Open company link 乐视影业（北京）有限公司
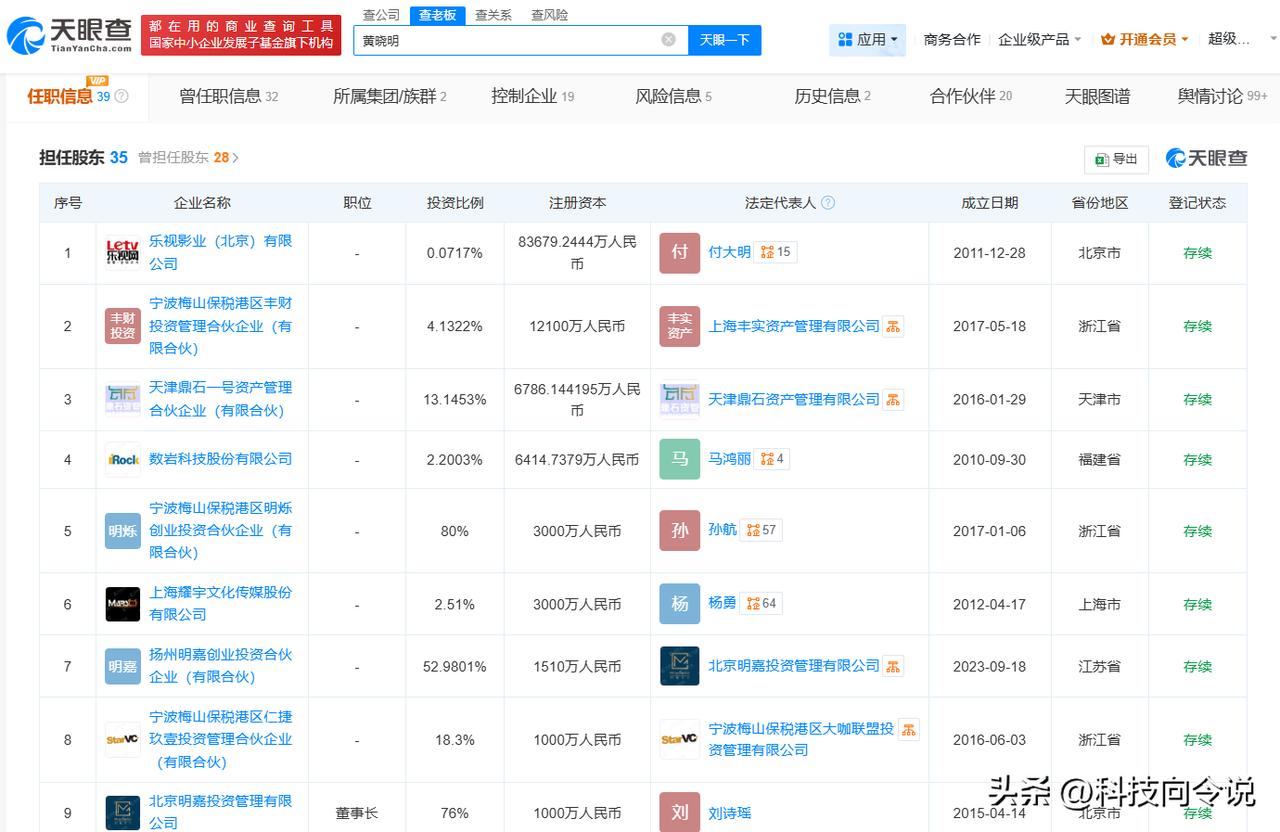 coord(221,252)
